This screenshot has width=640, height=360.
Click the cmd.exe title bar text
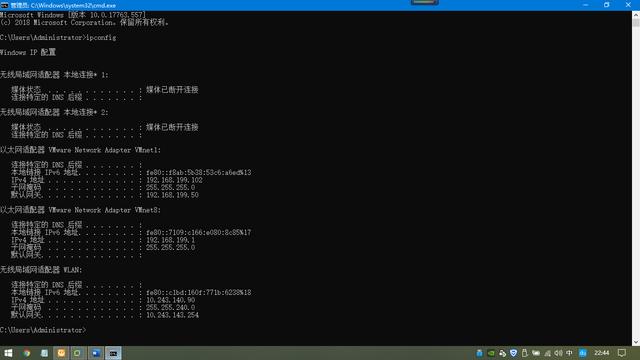coord(63,5)
